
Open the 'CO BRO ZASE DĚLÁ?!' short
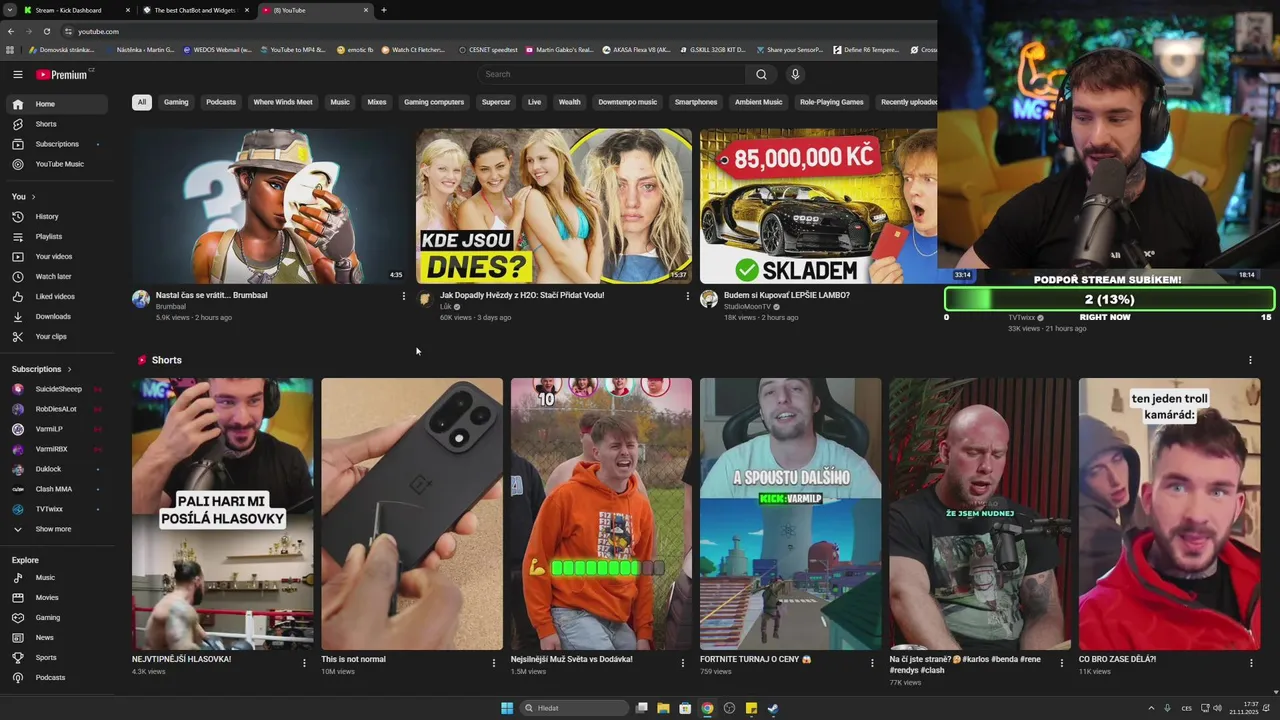(1169, 514)
